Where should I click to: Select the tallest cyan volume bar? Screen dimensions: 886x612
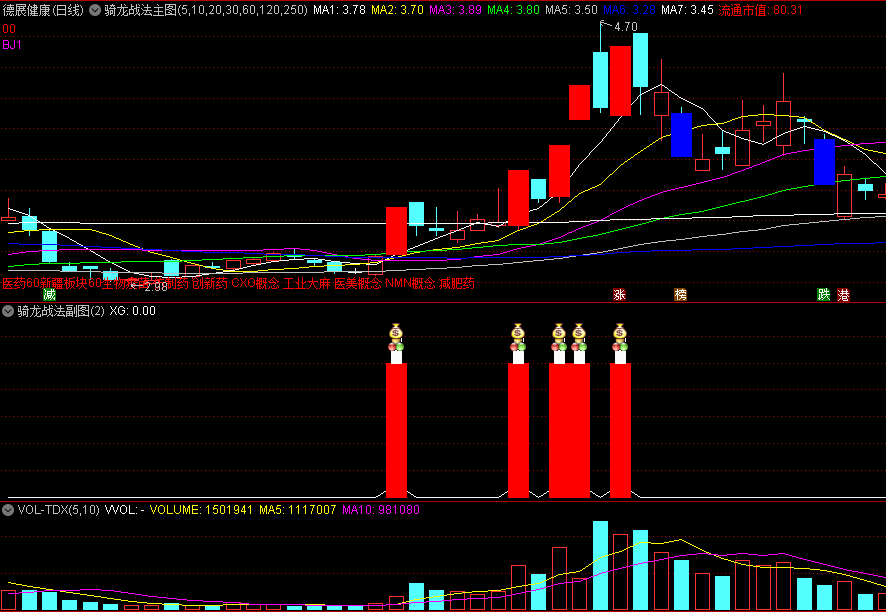point(600,565)
